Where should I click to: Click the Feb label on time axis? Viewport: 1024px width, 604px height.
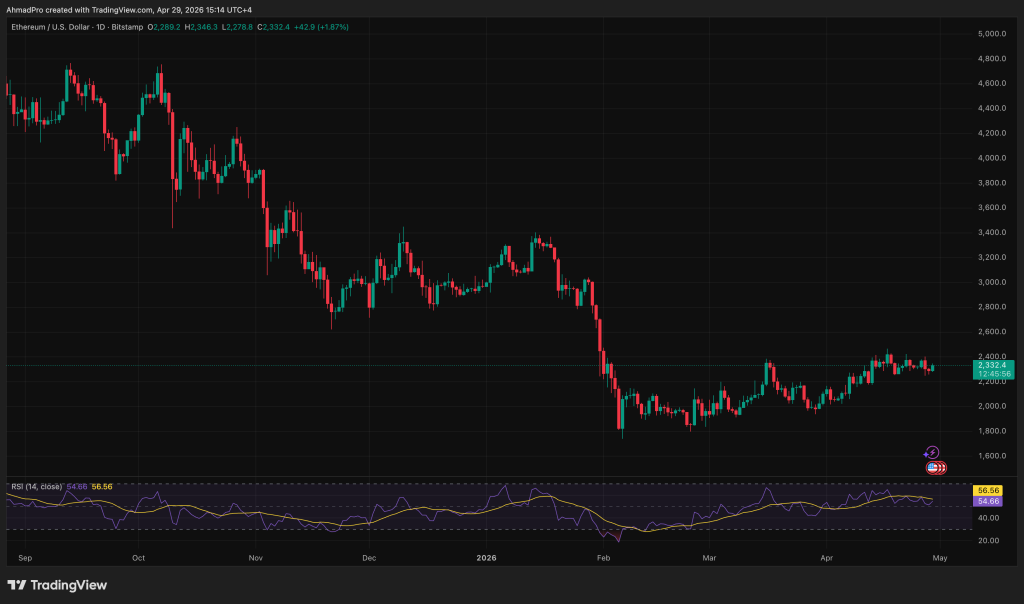point(603,555)
